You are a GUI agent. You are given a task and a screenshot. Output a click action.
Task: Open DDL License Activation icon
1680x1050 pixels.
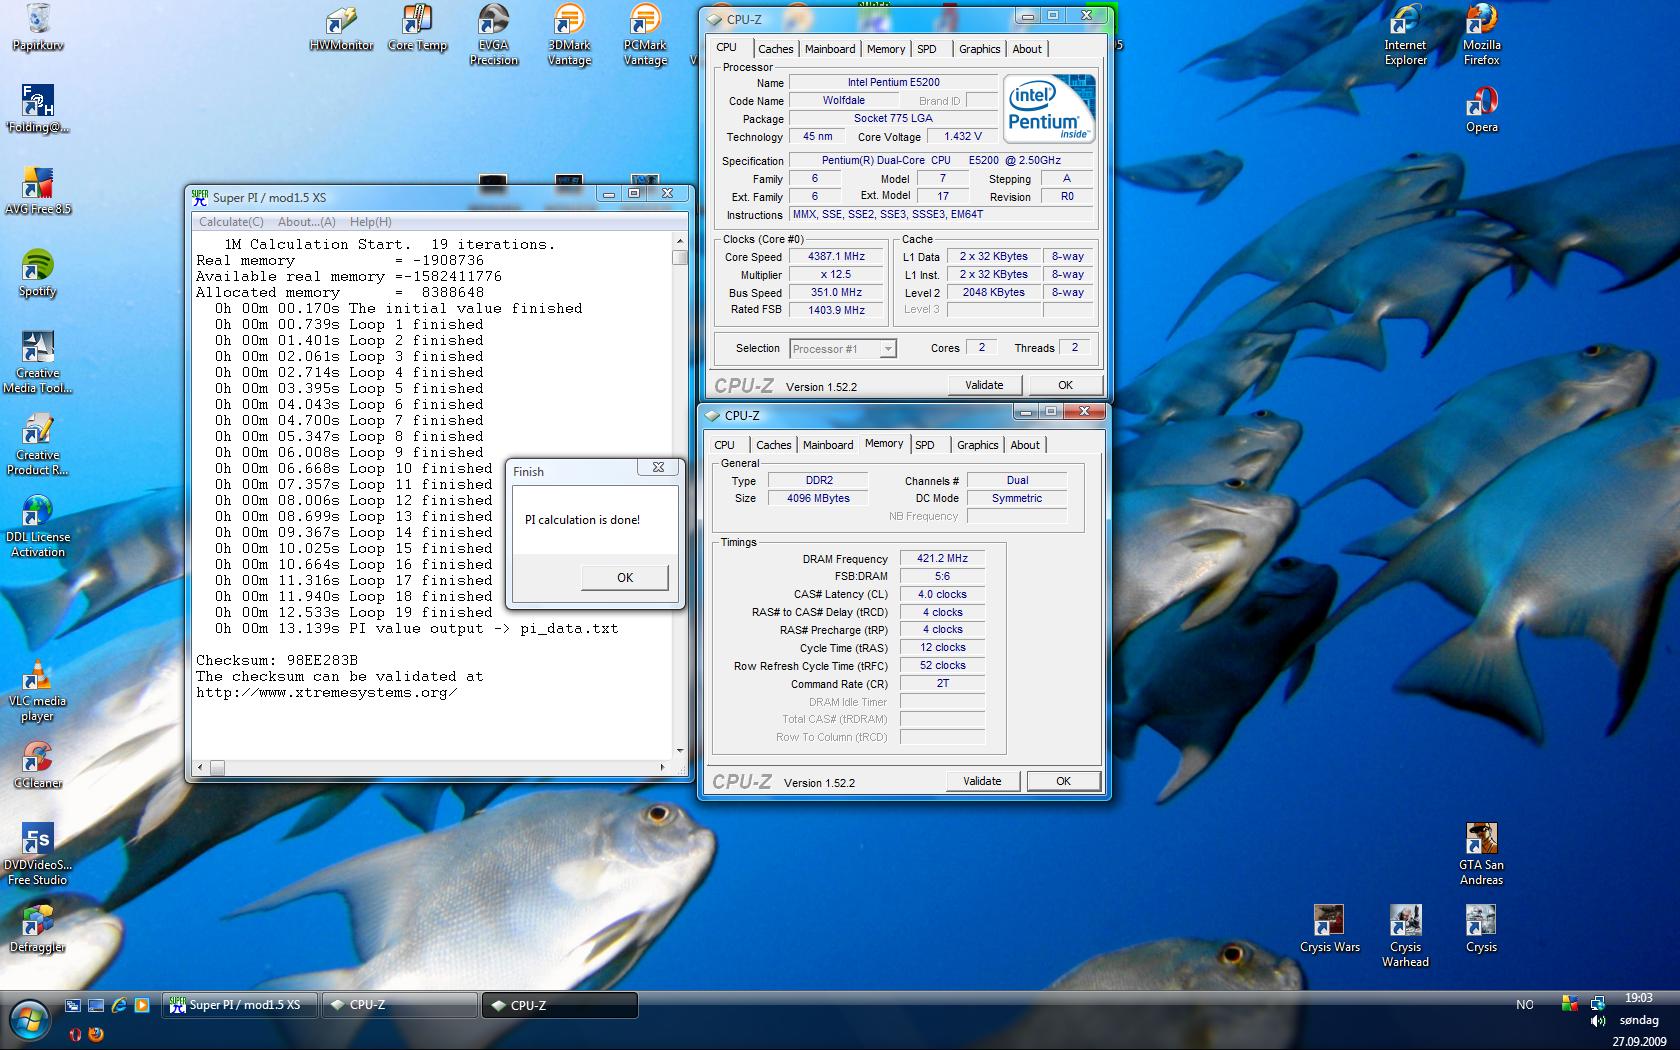[x=38, y=526]
